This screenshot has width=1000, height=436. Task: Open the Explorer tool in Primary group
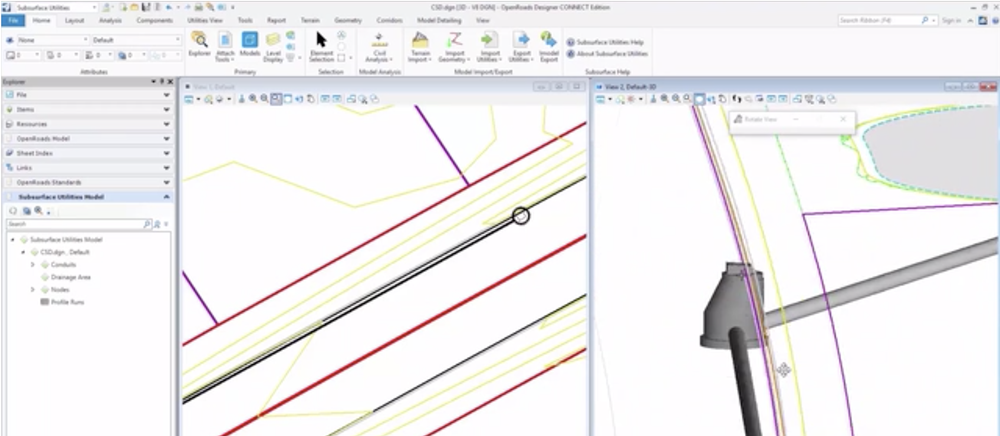pyautogui.click(x=200, y=46)
